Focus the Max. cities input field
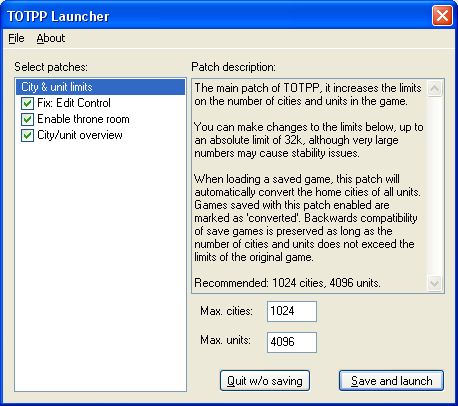Image resolution: width=458 pixels, height=406 pixels. click(292, 311)
